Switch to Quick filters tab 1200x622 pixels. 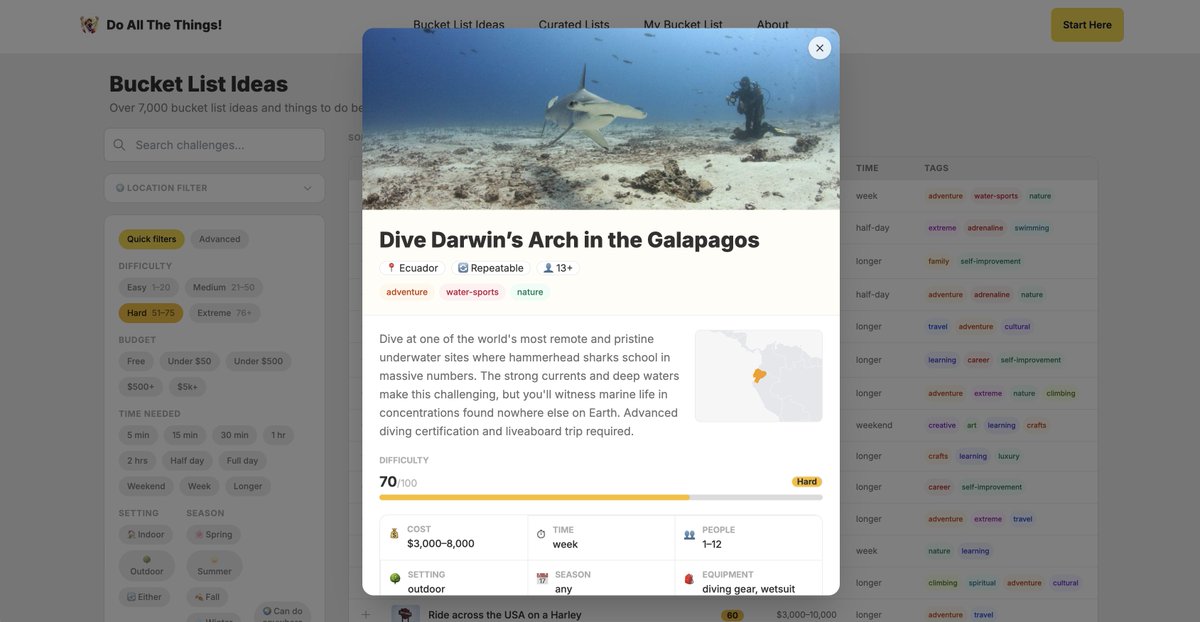[152, 239]
